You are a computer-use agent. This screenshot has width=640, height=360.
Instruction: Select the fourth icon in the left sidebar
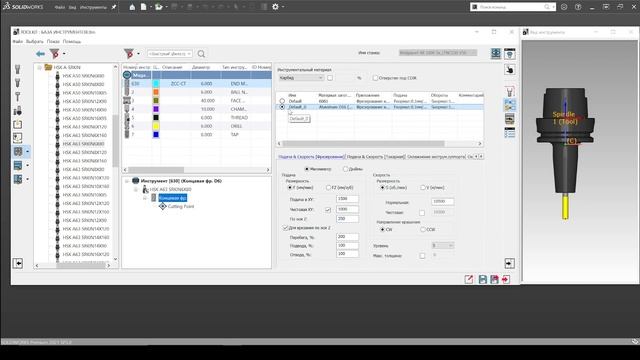[x=18, y=110]
